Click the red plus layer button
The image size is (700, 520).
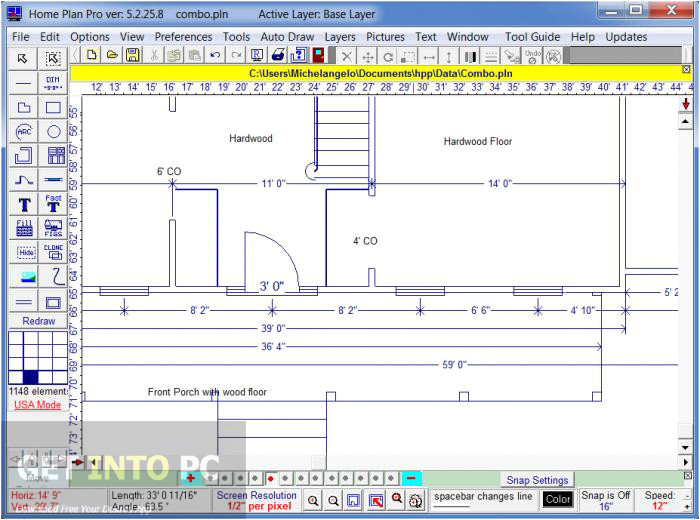click(190, 479)
